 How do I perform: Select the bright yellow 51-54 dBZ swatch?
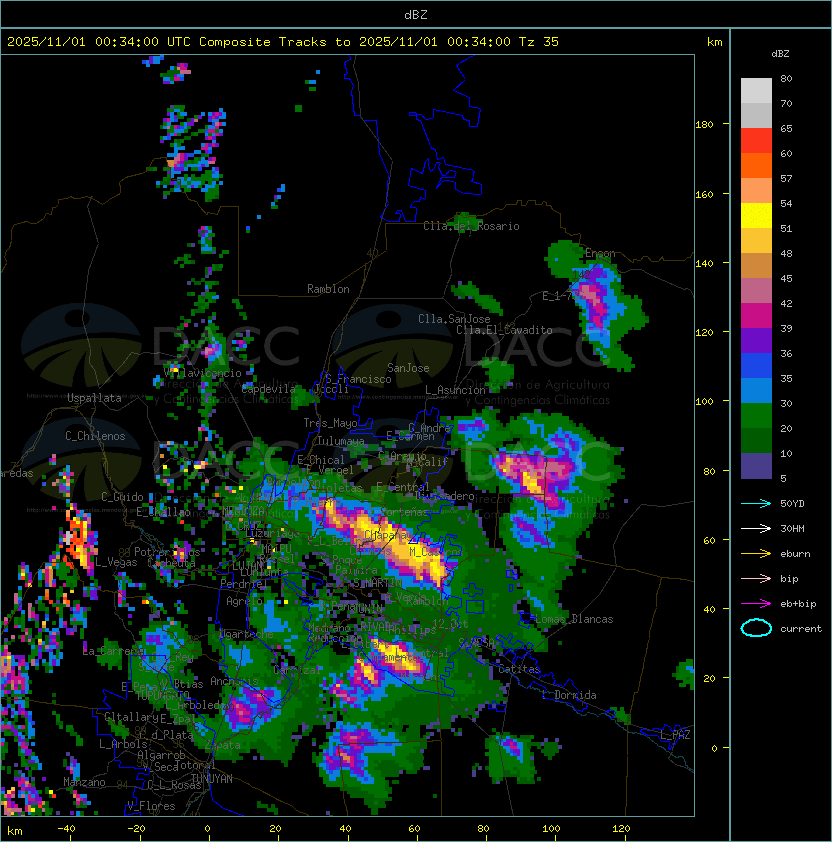[x=756, y=216]
